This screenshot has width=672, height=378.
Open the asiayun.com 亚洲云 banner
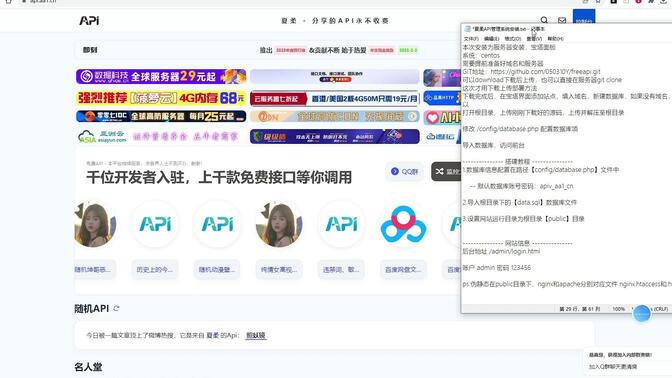pos(161,136)
